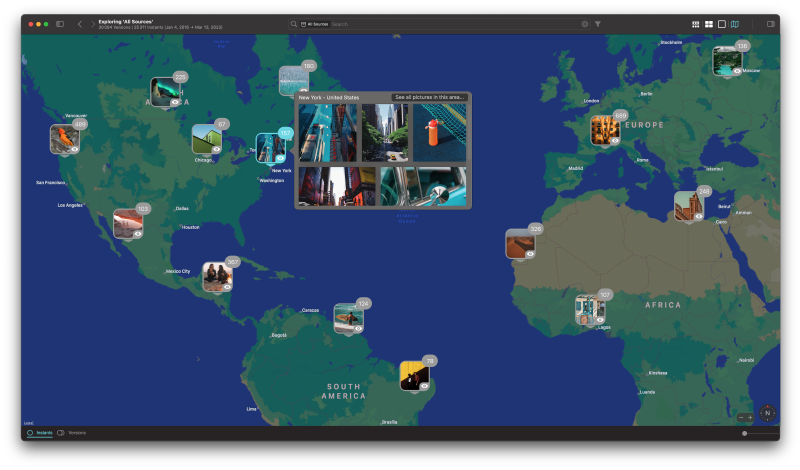Open the red brick building cluster near Beirut
This screenshot has height=470, width=800.
689,206
